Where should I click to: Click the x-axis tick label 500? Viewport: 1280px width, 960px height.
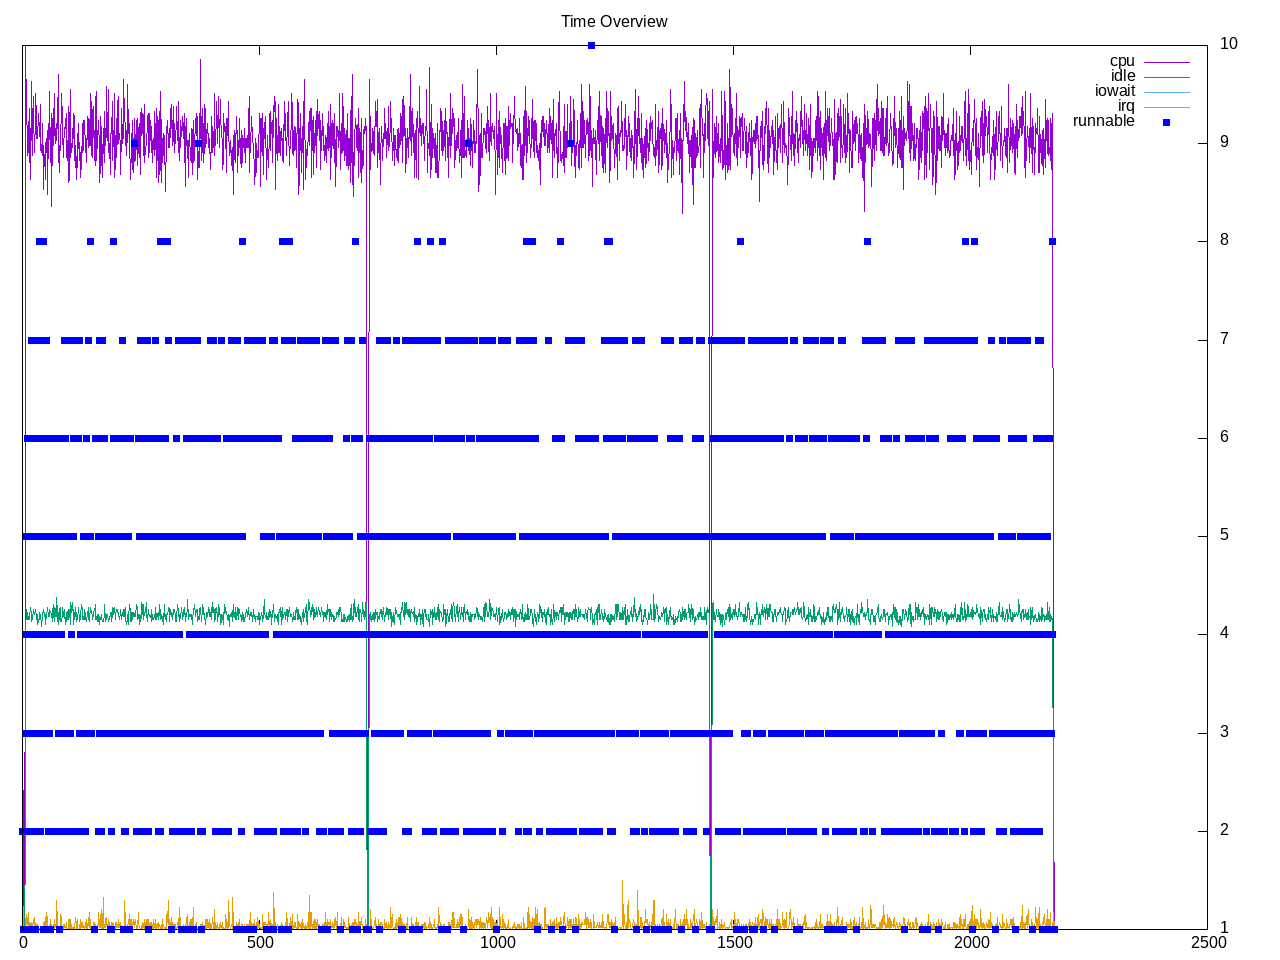click(x=260, y=943)
